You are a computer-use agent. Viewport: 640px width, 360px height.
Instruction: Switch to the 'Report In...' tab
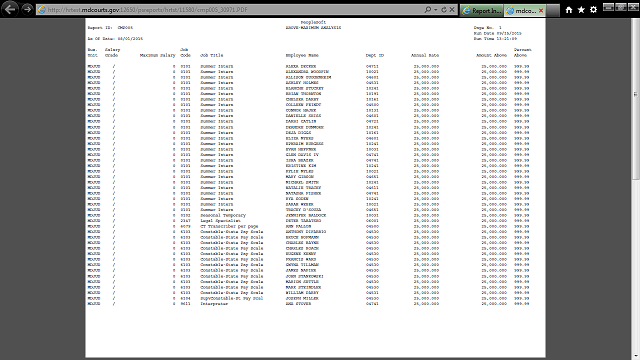(482, 11)
